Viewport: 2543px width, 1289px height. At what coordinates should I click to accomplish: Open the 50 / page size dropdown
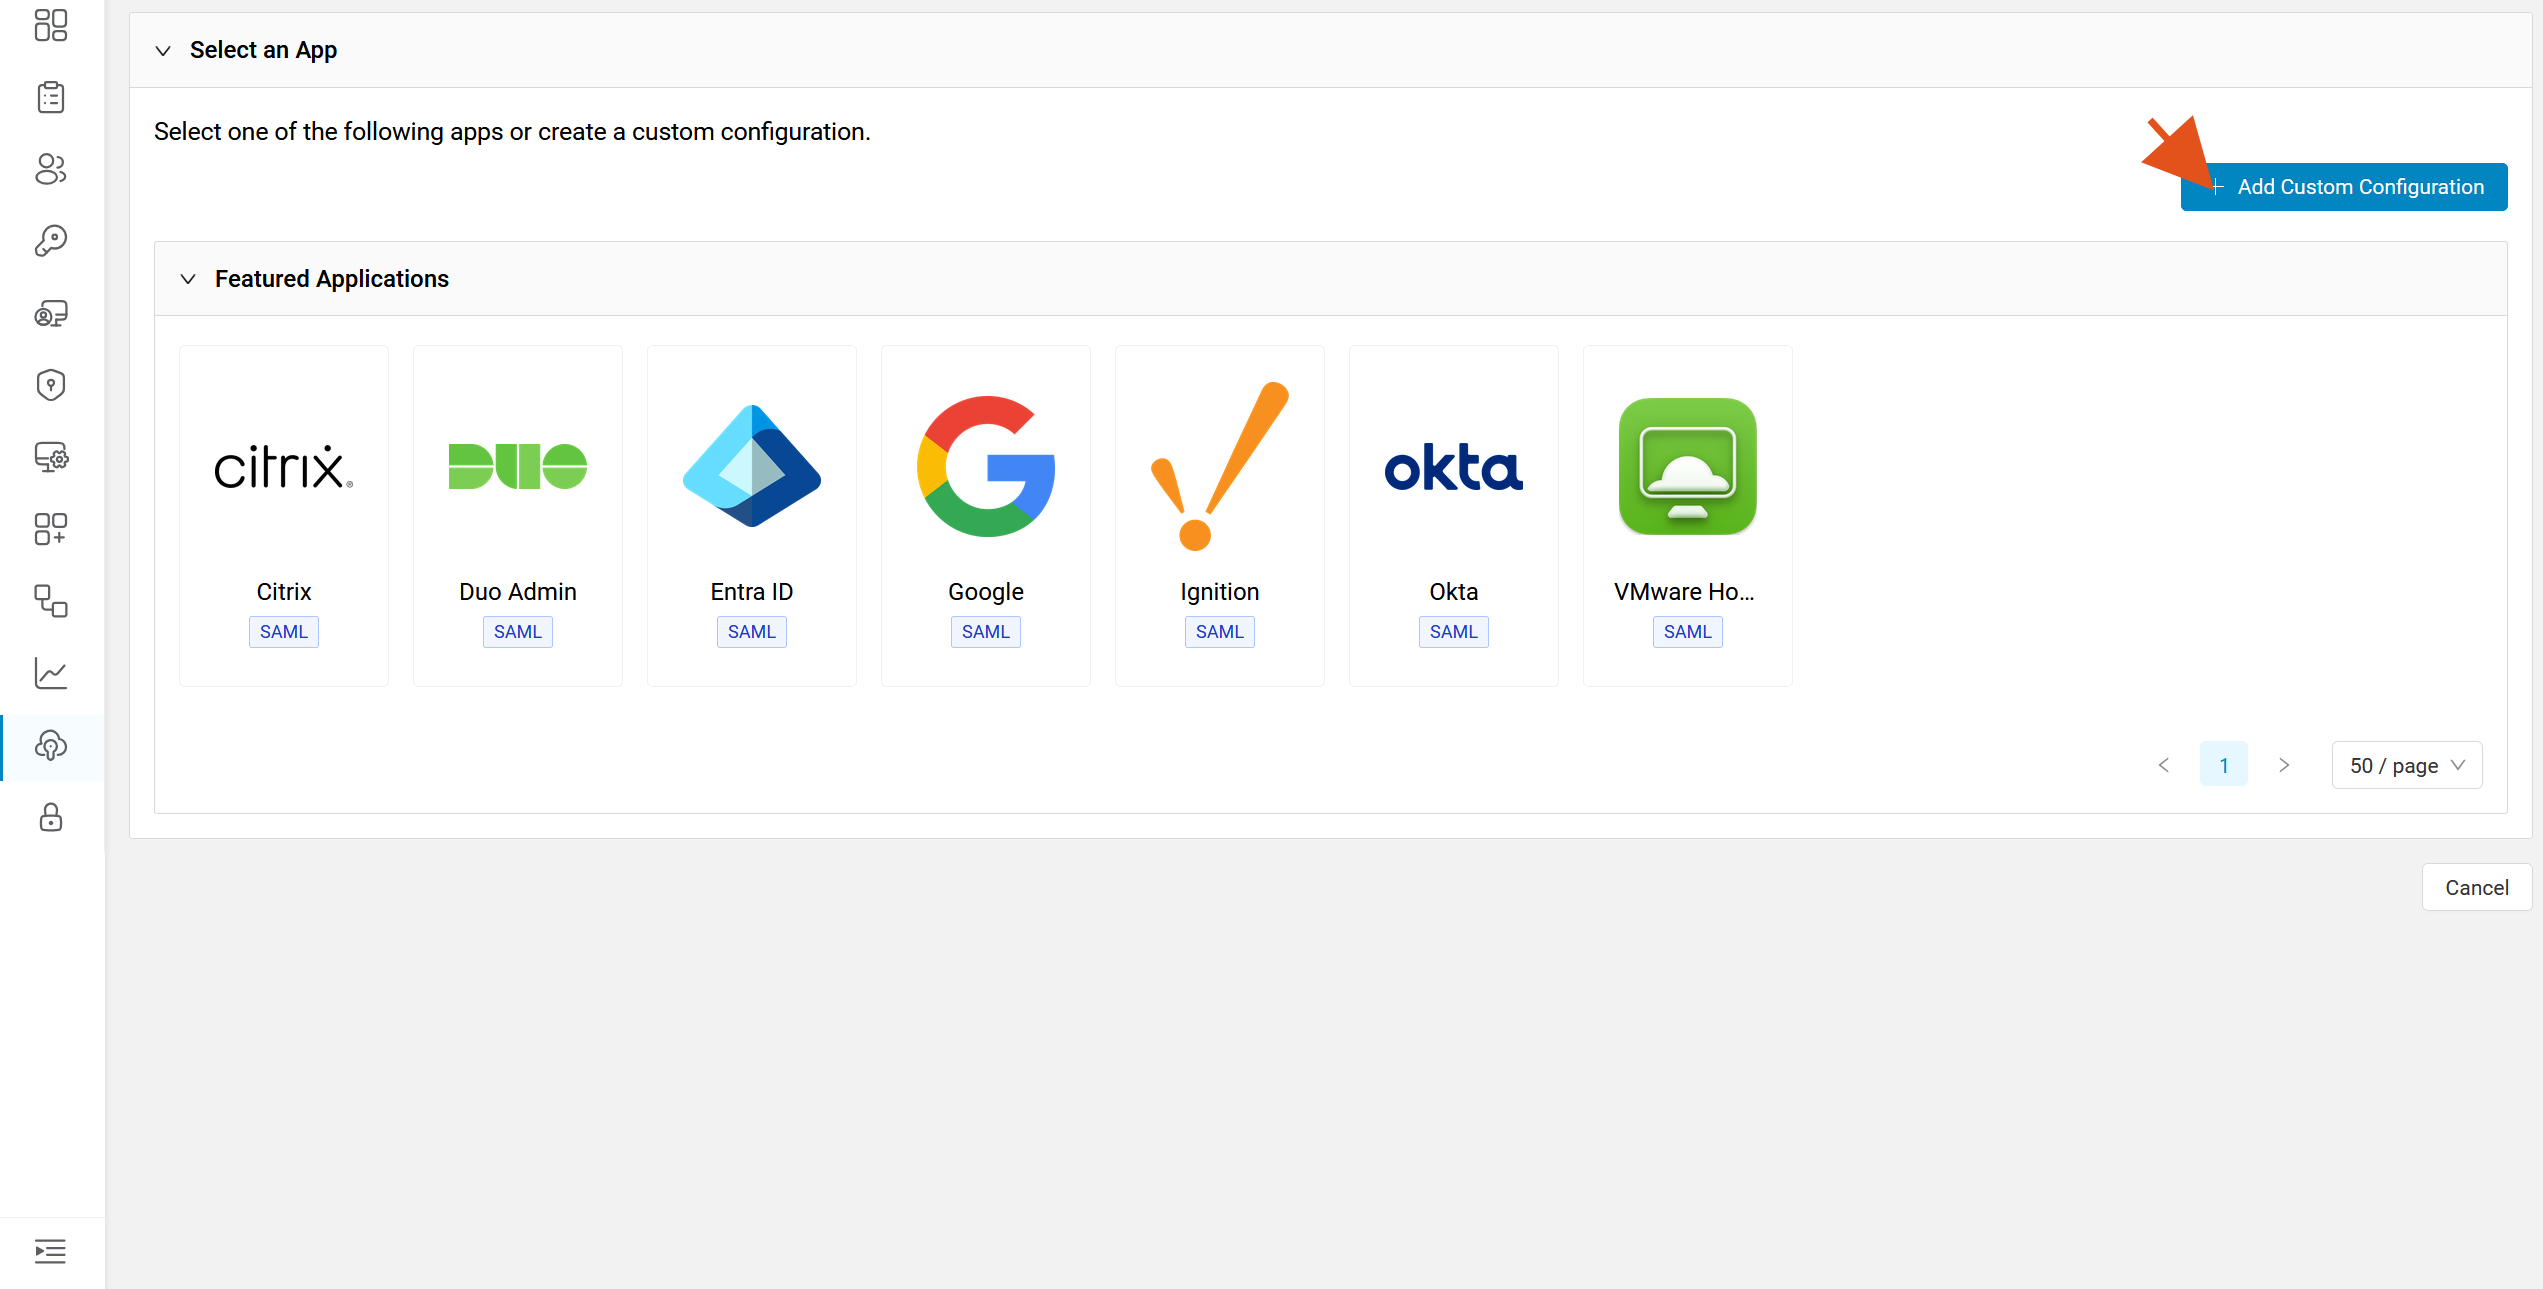coord(2407,765)
